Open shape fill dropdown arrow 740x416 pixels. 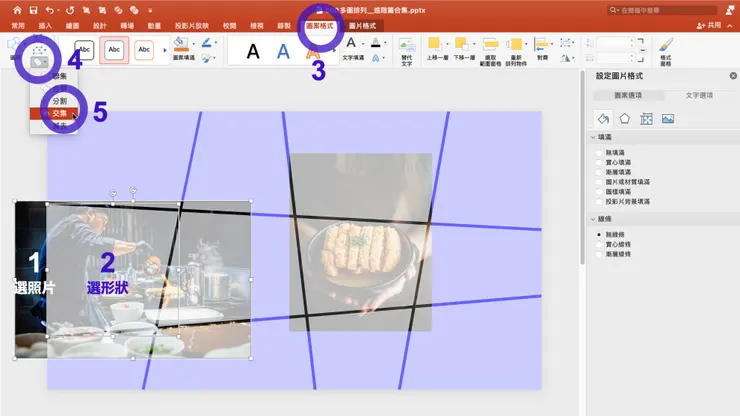tap(193, 44)
